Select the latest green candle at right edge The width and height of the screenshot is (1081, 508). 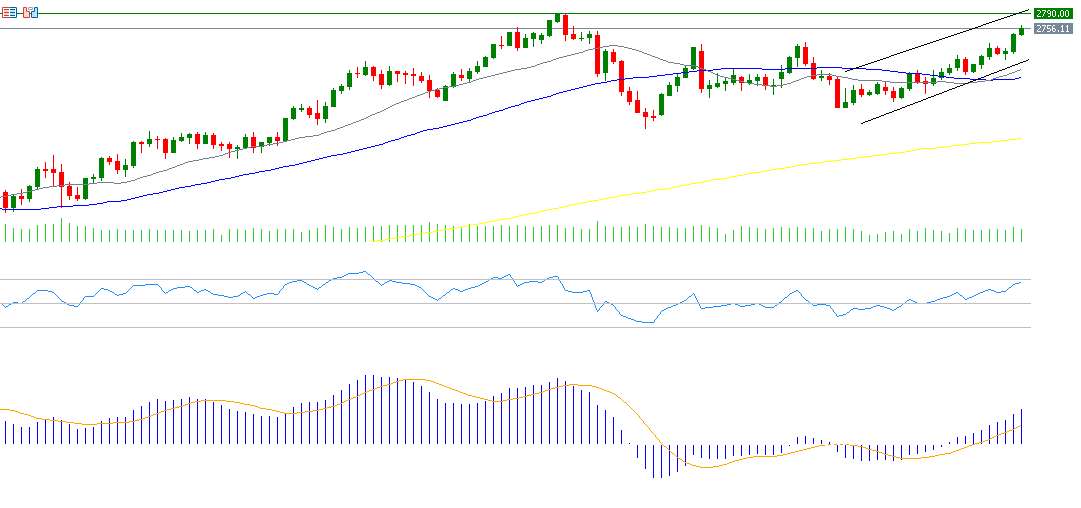(1021, 29)
